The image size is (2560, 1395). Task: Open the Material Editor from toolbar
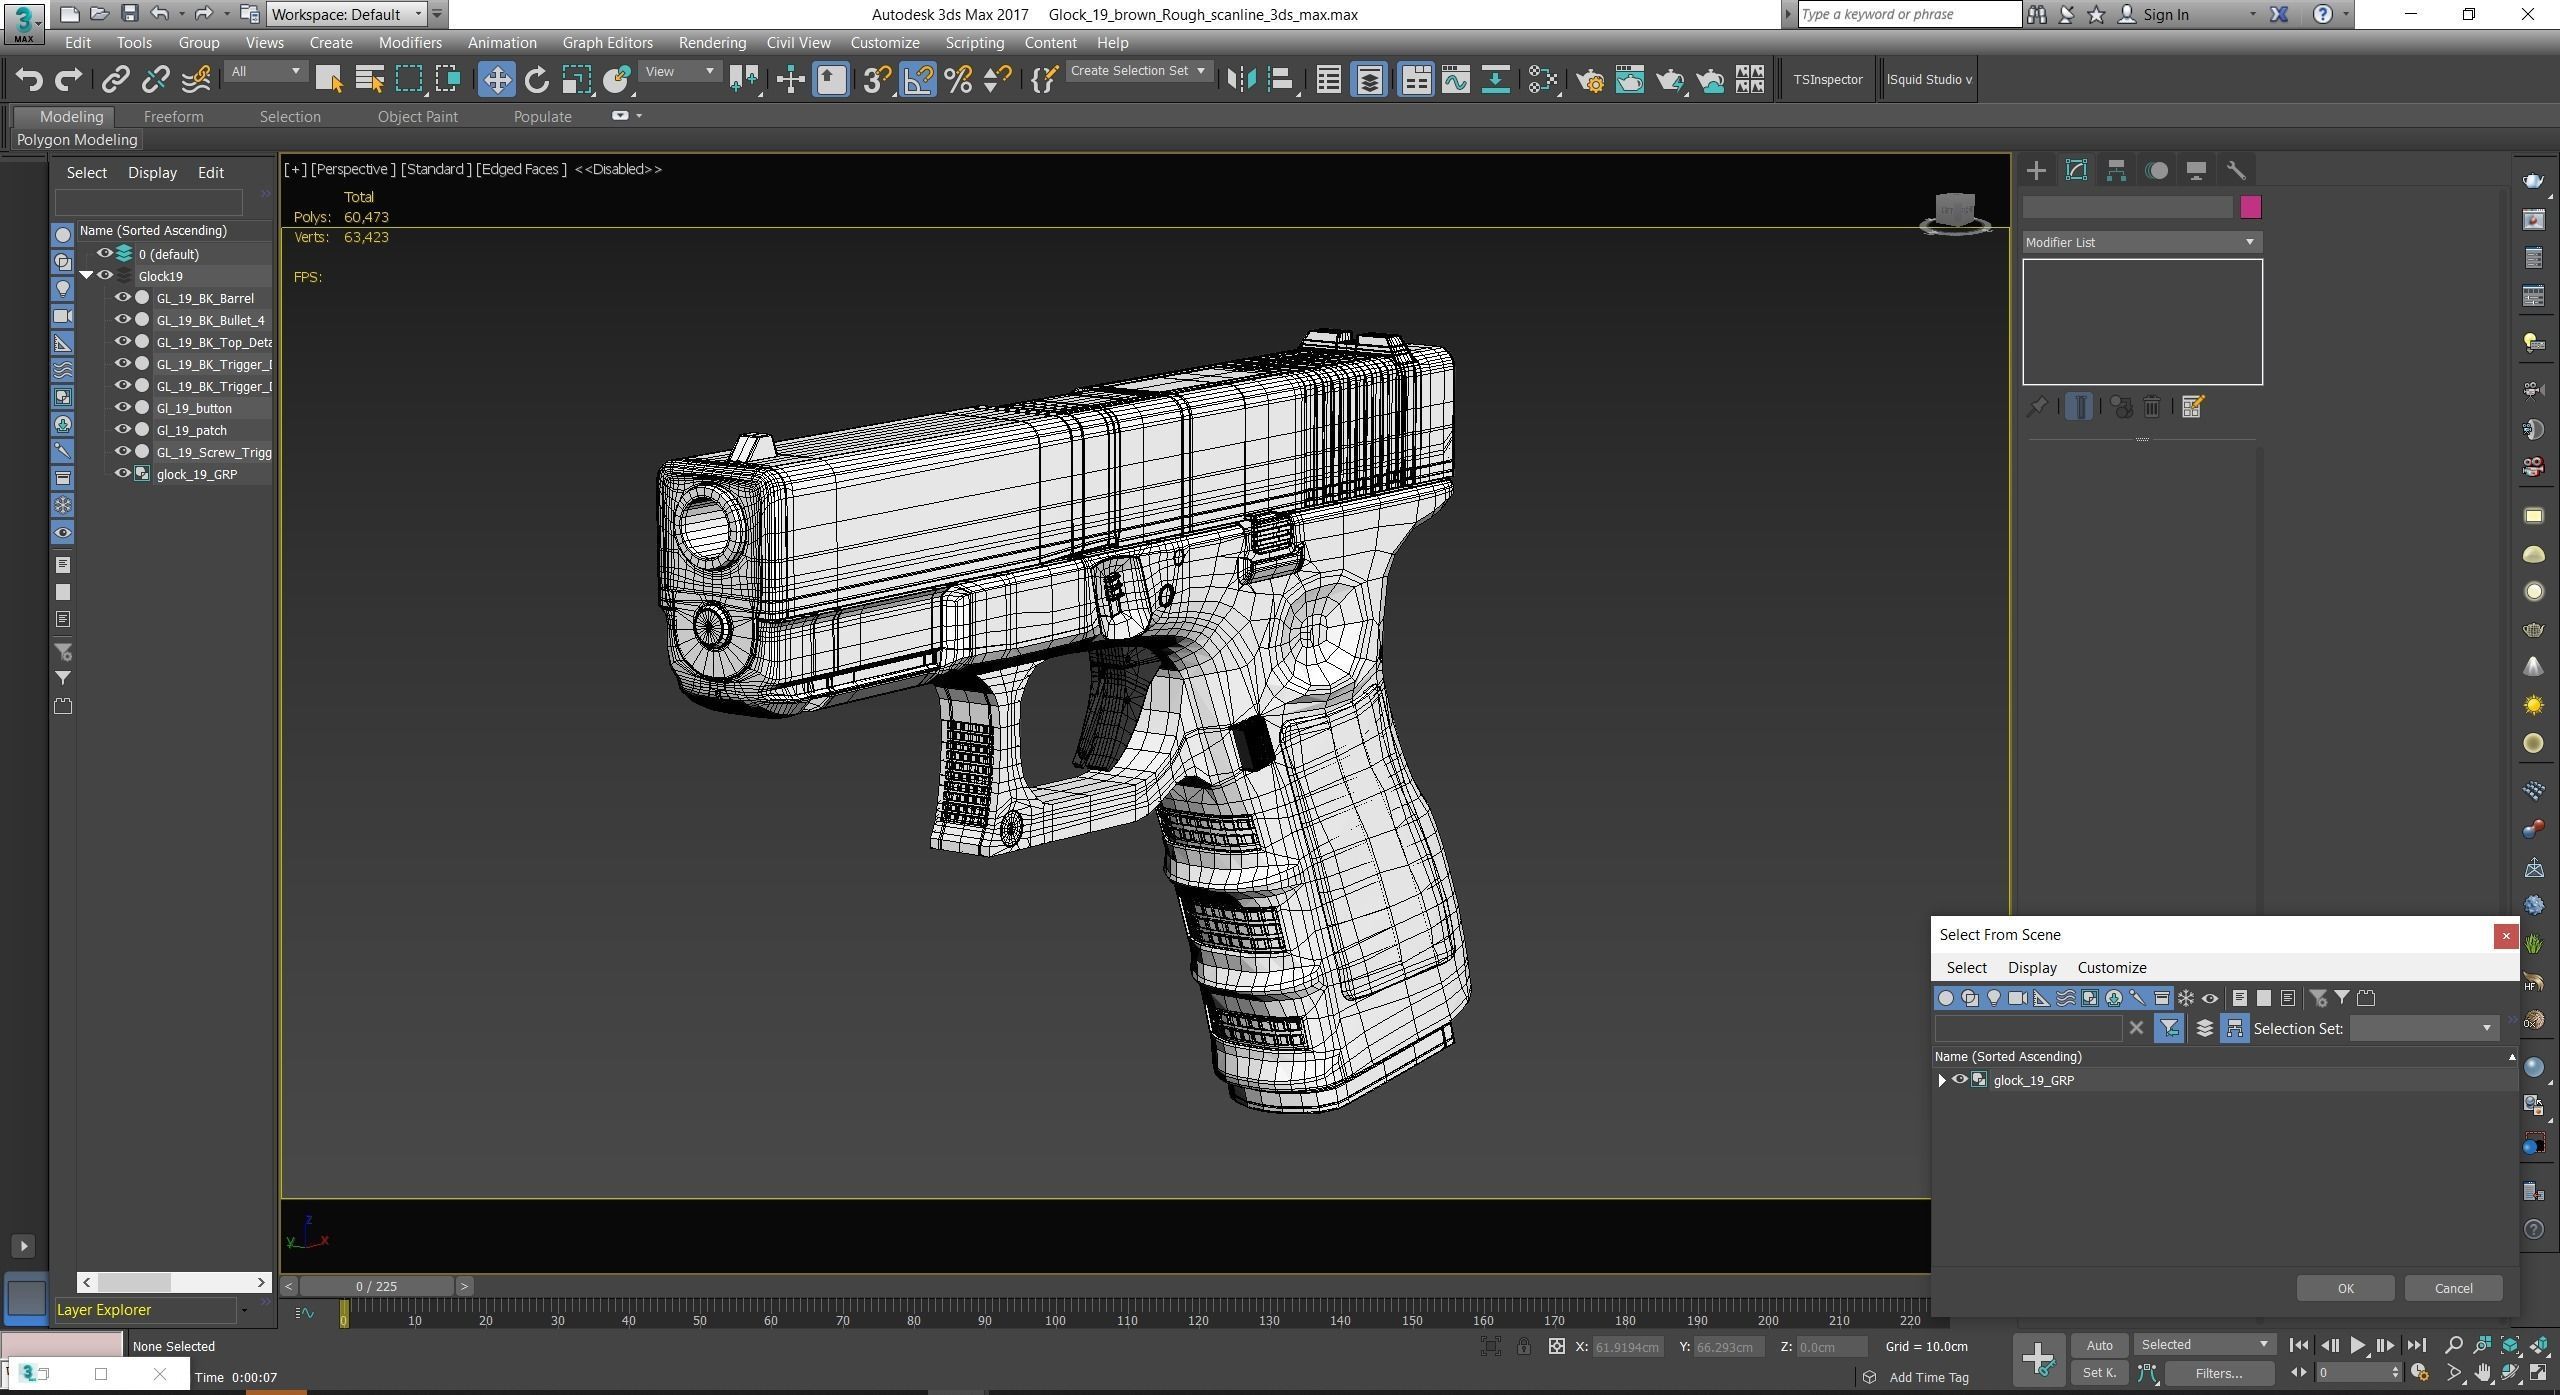pos(1542,80)
